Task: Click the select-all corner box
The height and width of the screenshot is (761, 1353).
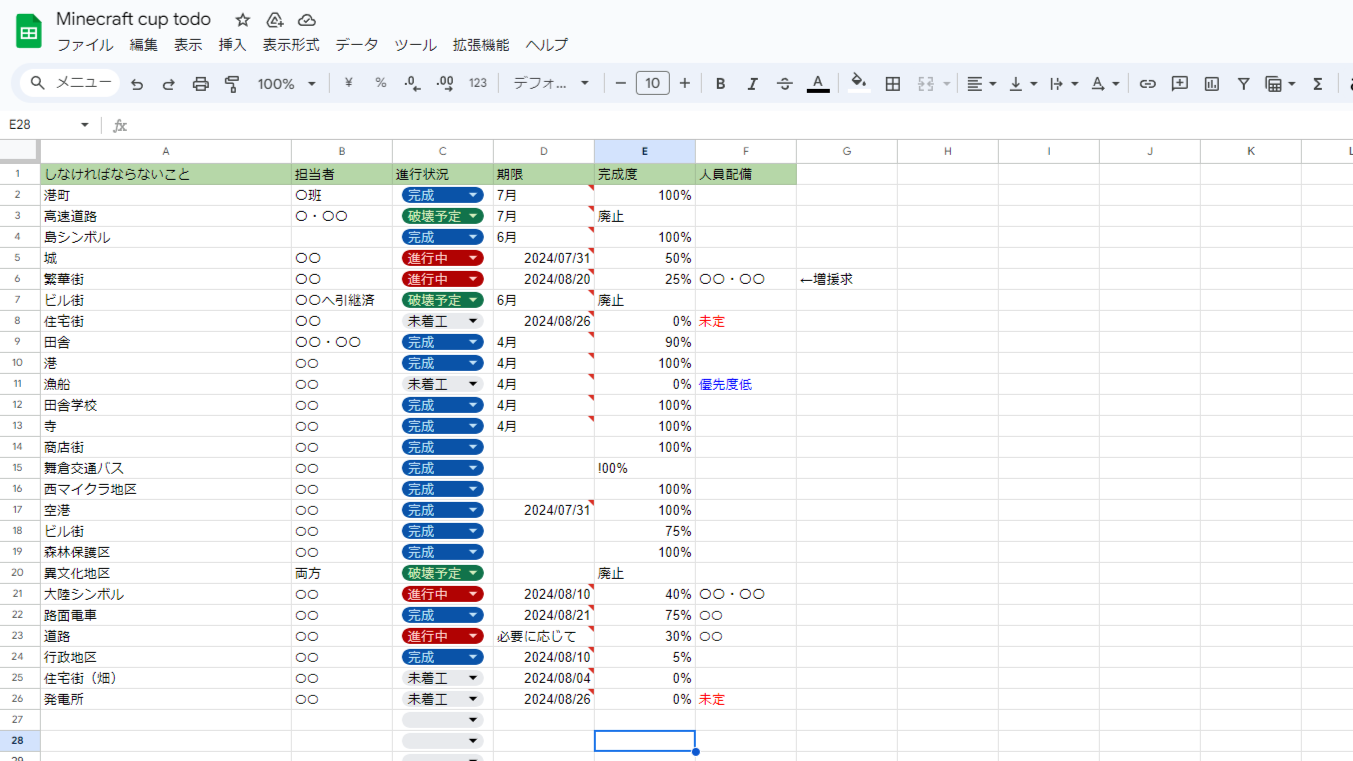Action: tap(20, 151)
